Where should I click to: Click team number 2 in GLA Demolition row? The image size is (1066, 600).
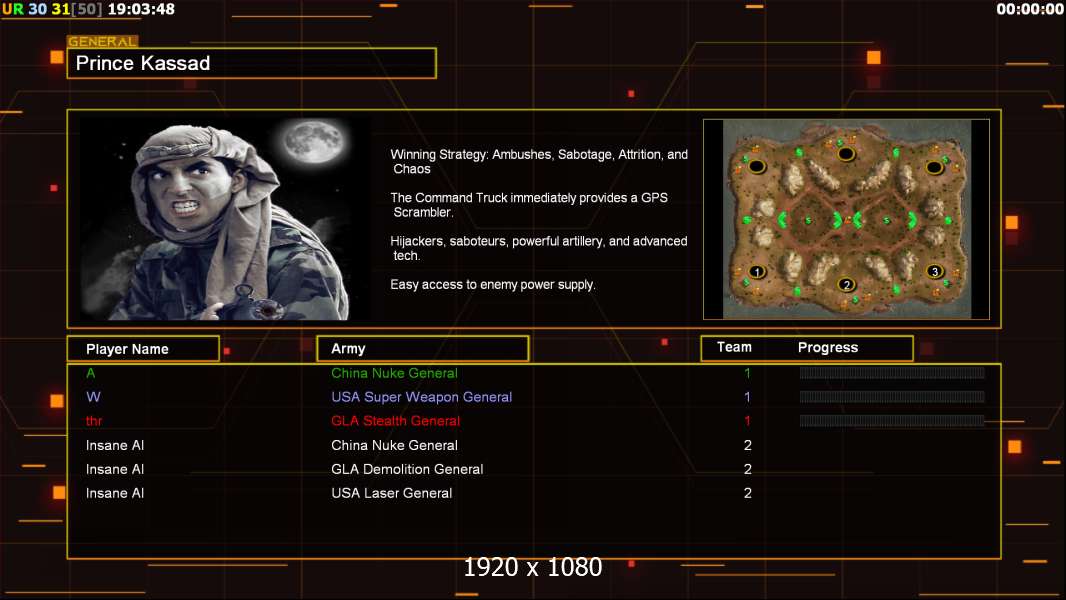pyautogui.click(x=748, y=469)
